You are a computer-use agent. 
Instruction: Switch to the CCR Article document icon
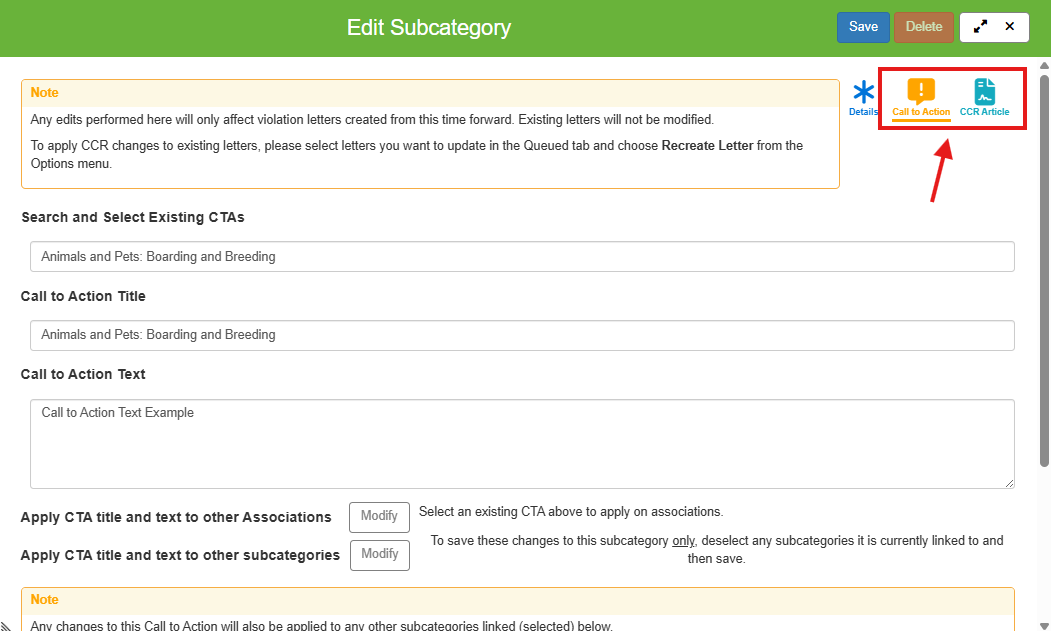point(985,92)
